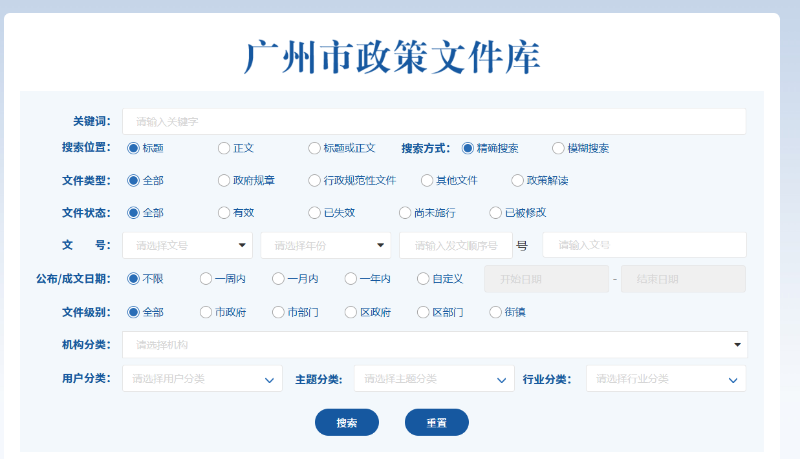Choose 行政规范性文件 file type radio
800x459 pixels.
pyautogui.click(x=315, y=181)
